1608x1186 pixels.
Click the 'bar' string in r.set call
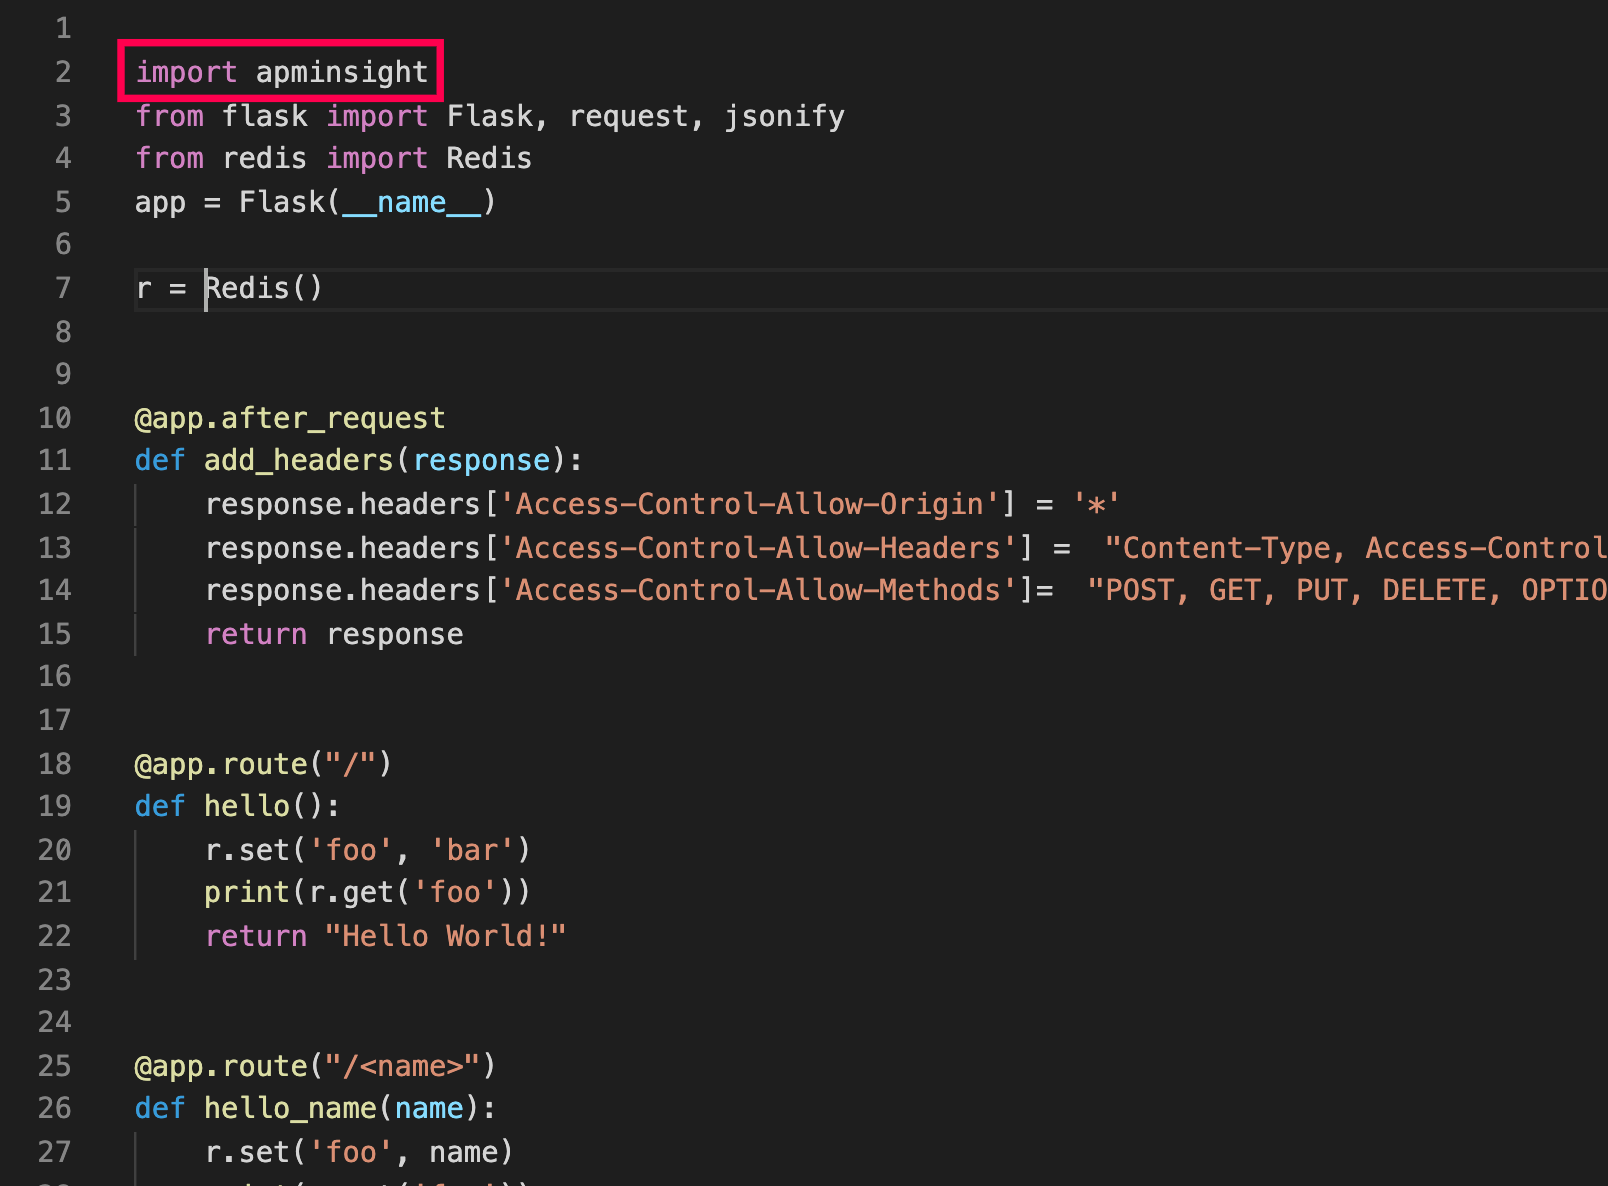click(472, 850)
